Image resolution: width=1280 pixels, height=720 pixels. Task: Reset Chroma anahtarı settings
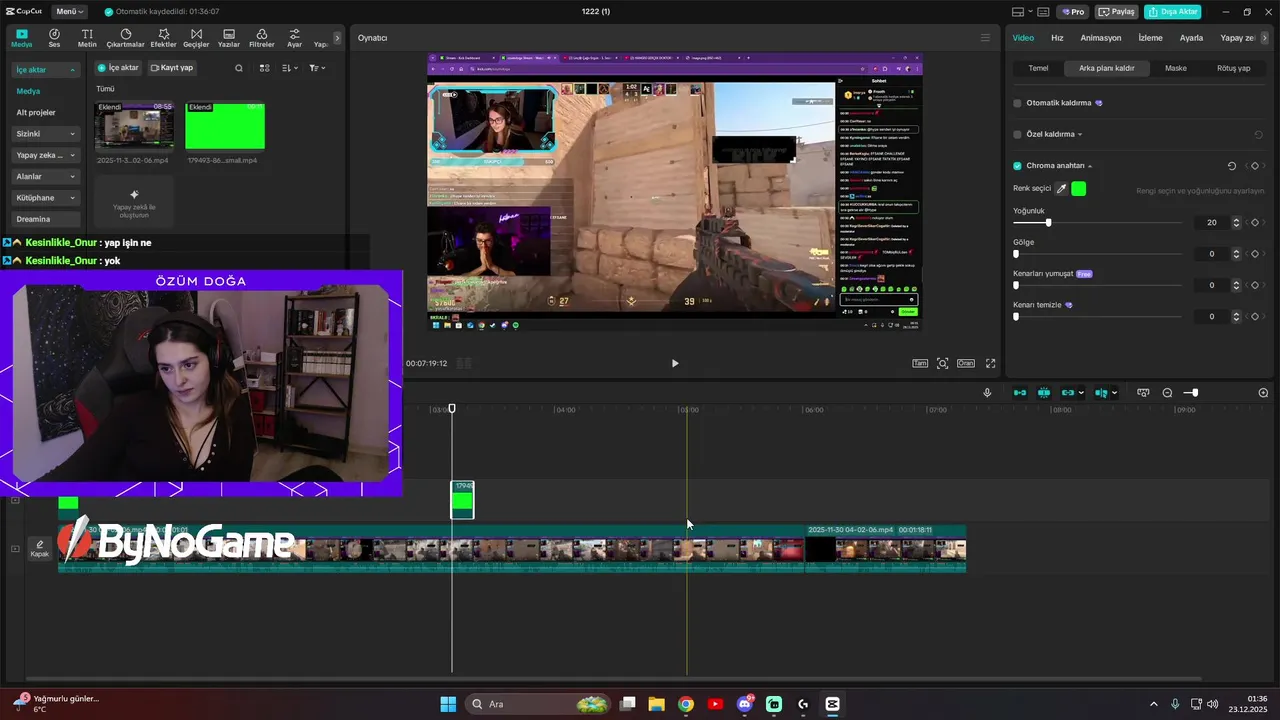pos(1232,166)
